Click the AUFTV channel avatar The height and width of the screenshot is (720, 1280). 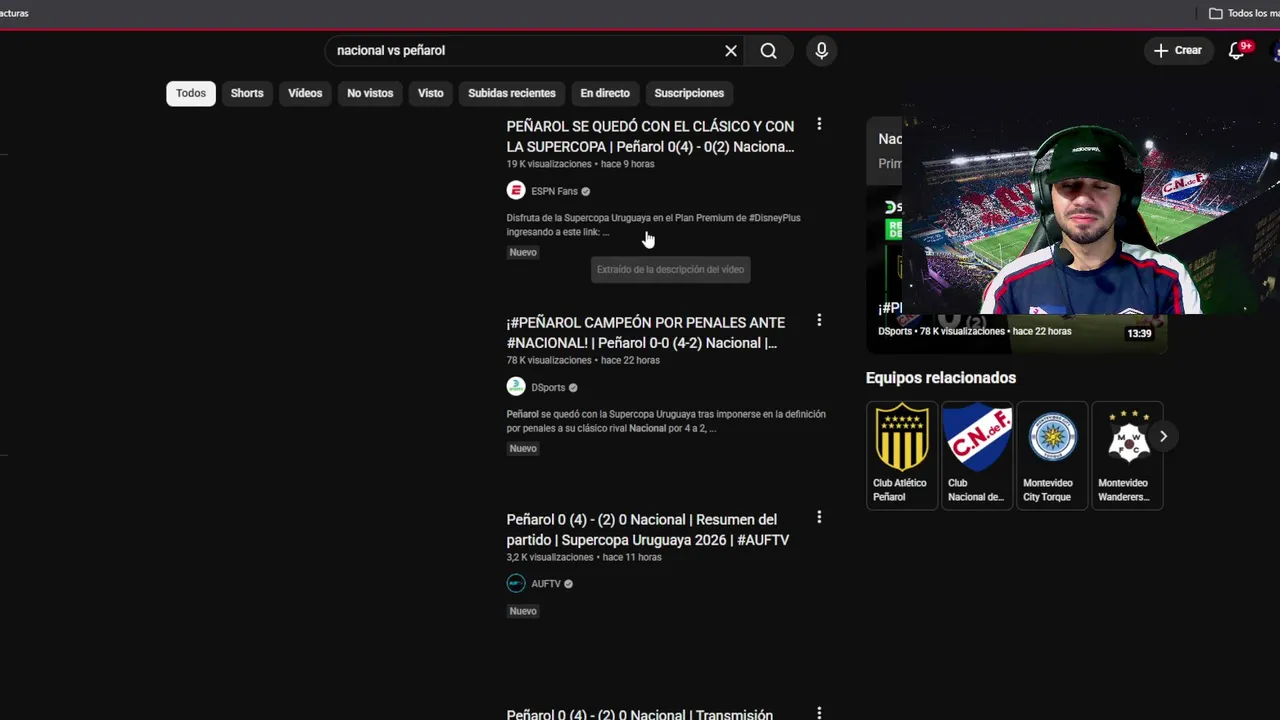tap(516, 584)
